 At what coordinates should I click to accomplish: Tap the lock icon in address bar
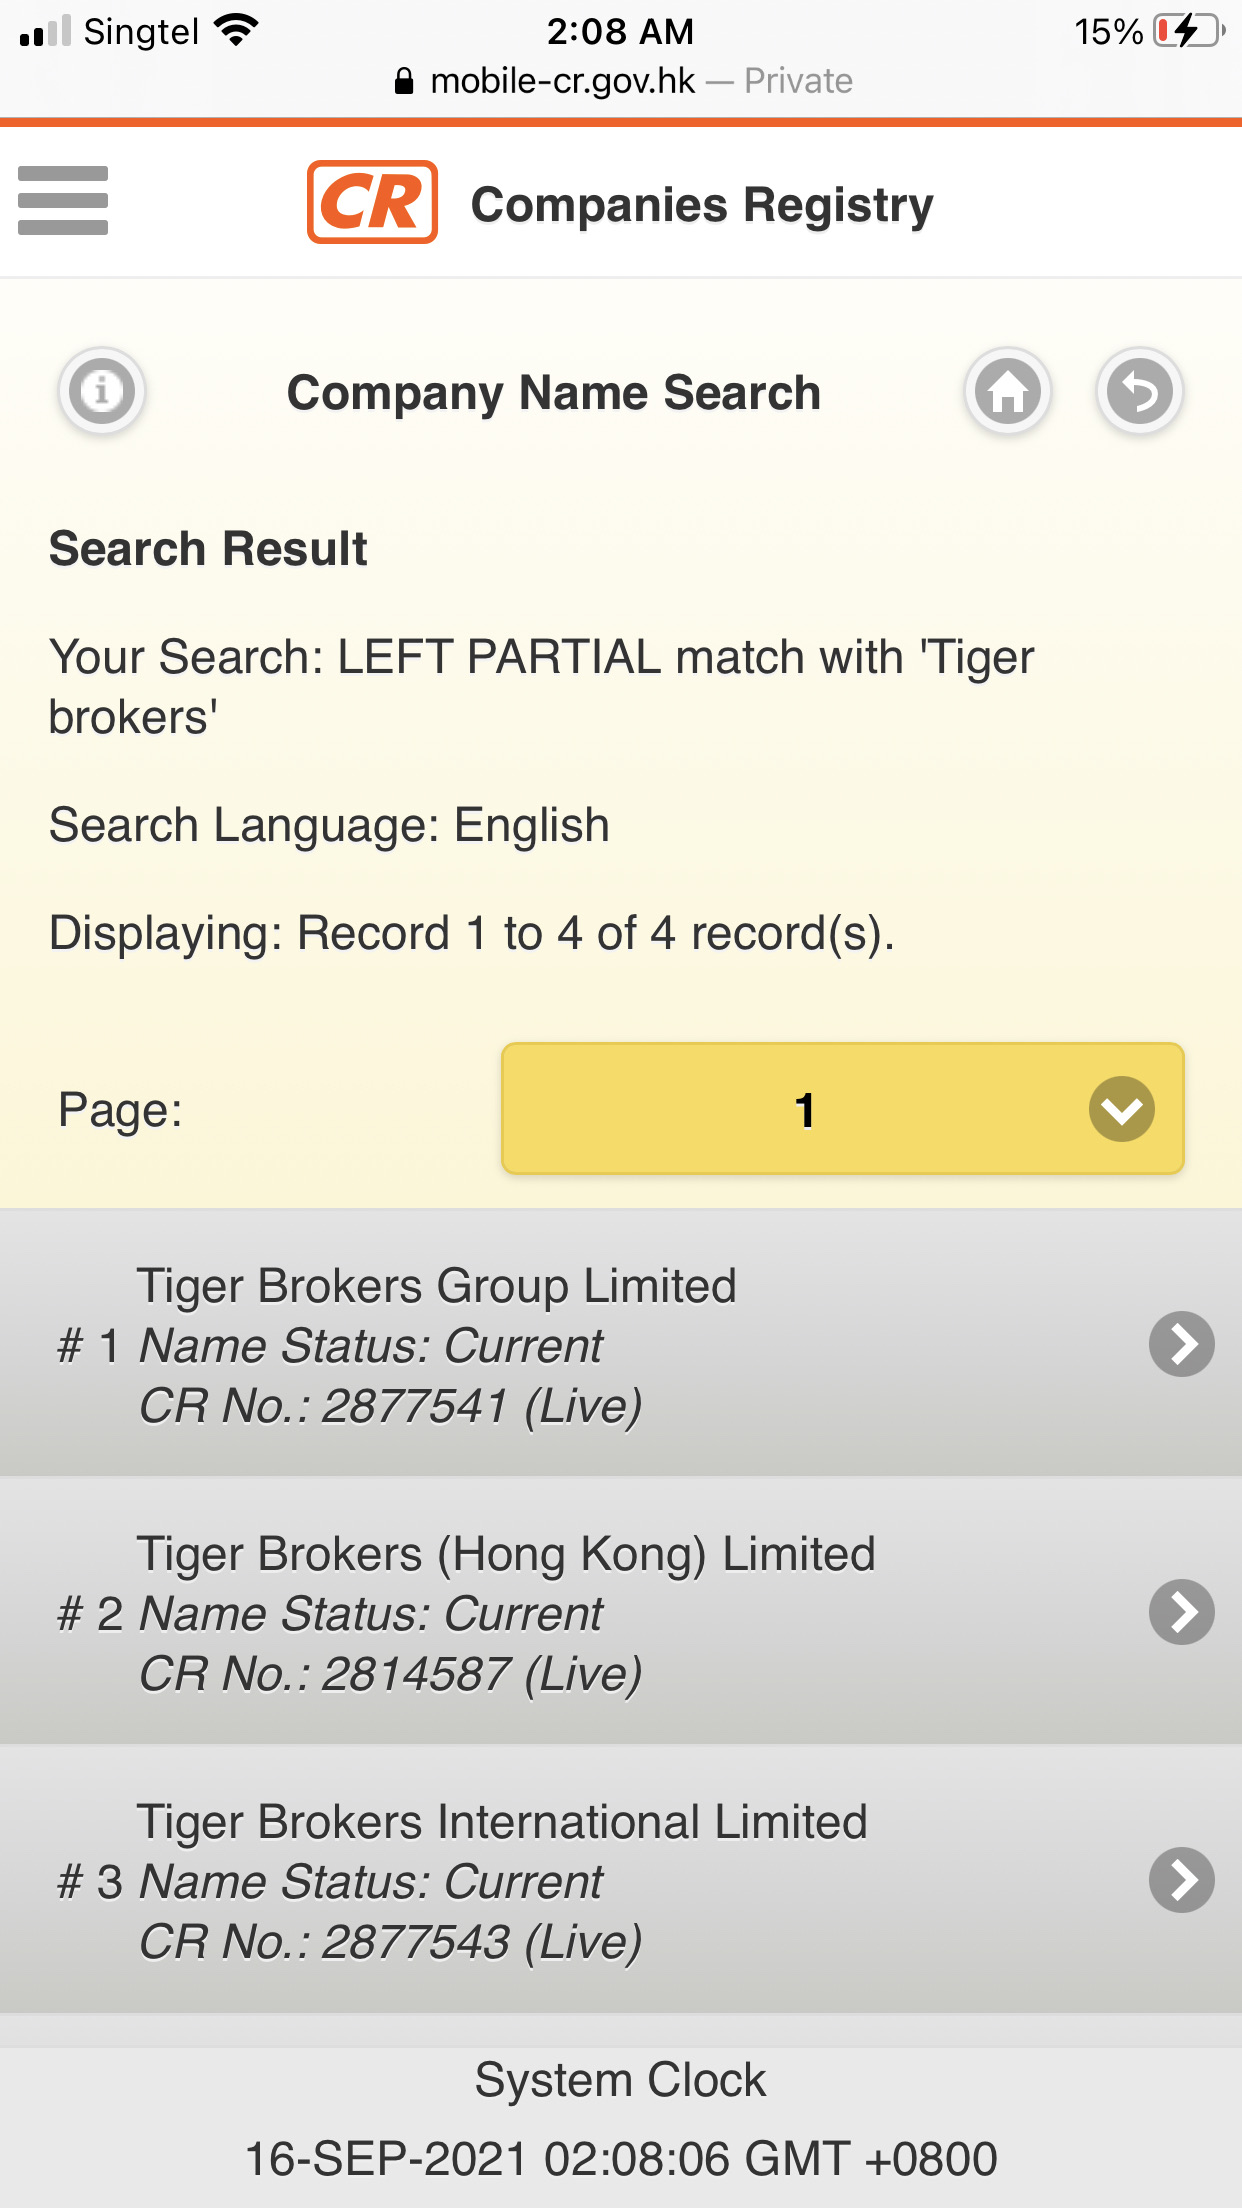[x=404, y=81]
